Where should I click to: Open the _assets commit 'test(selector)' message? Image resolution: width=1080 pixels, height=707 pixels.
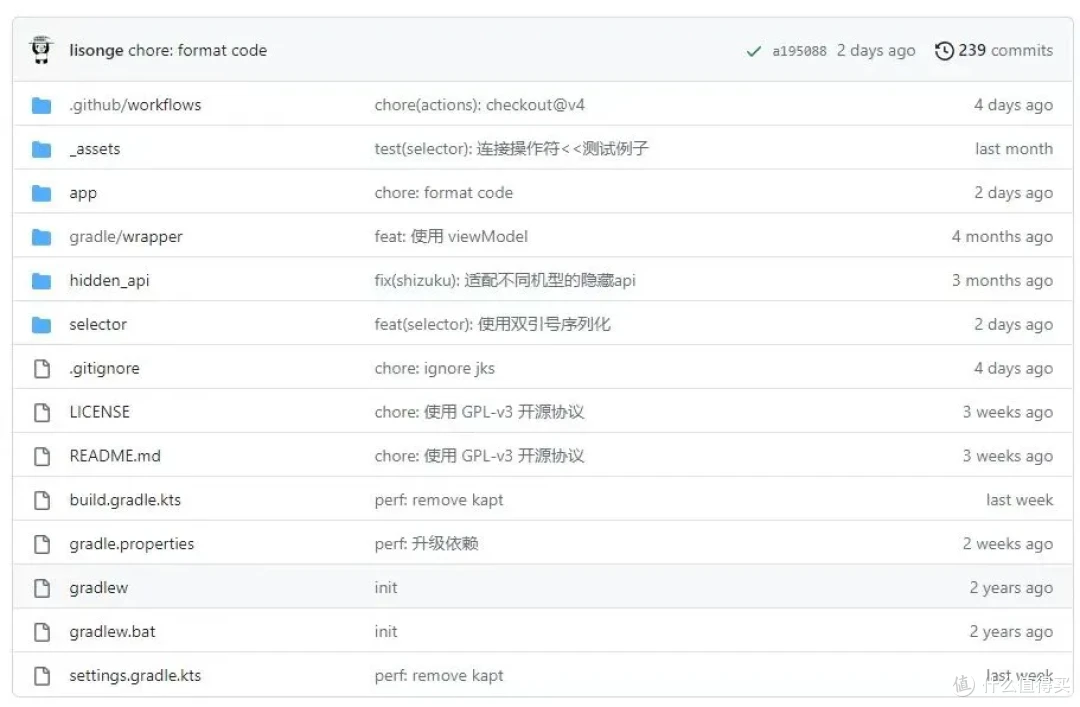pos(511,149)
